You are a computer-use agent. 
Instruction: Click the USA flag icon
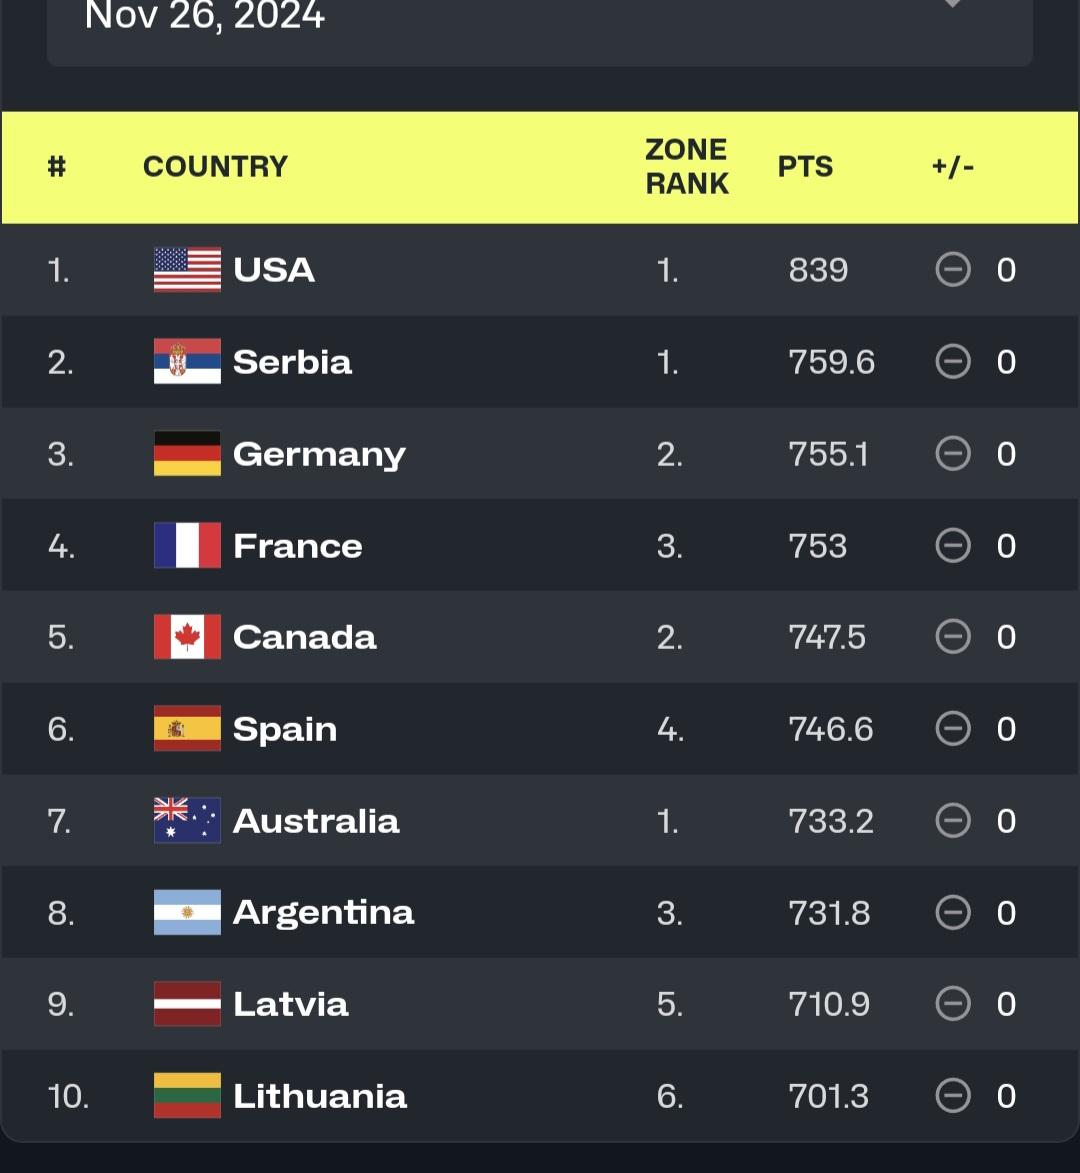[187, 270]
